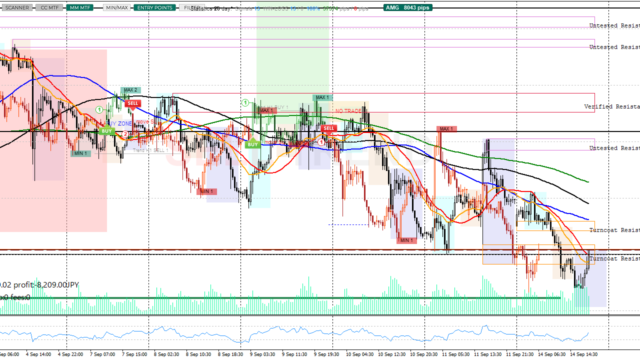640x360 pixels.
Task: Click the teal MAX 1 label near 9 Sep 19:30
Action: pyautogui.click(x=322, y=98)
